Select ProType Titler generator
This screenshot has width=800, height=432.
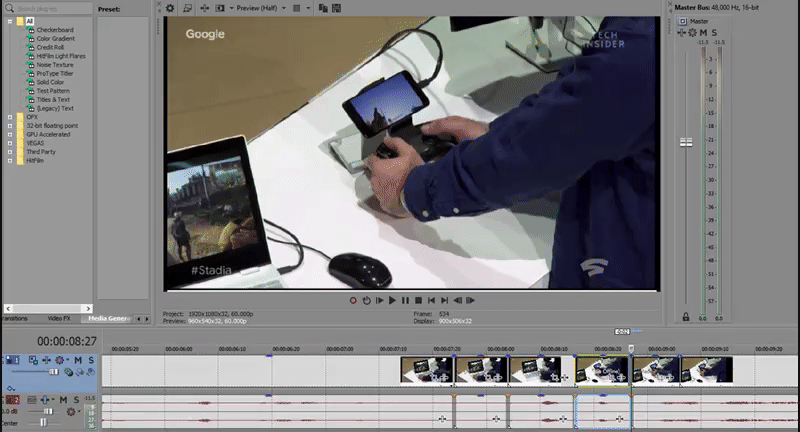[x=55, y=73]
